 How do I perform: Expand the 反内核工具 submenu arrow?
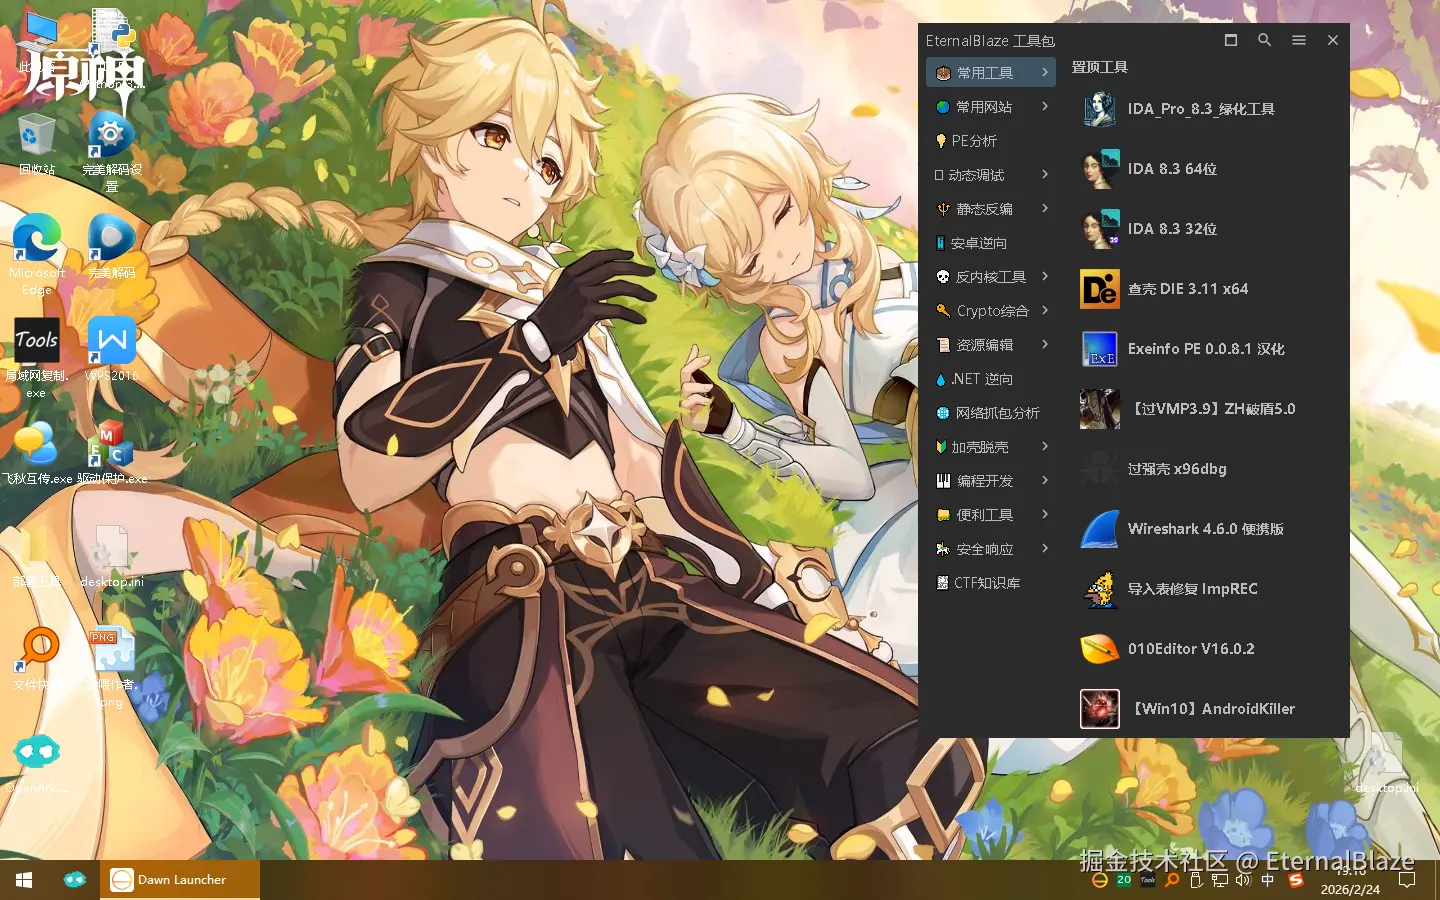[1045, 276]
